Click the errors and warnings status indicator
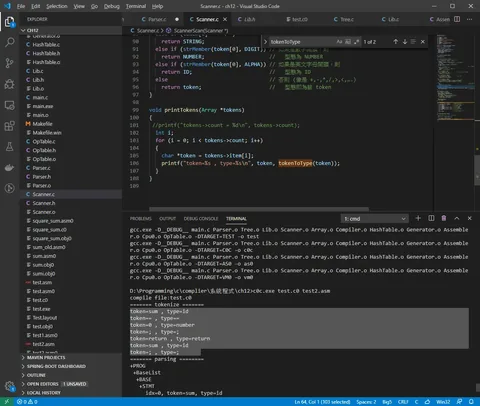480x406 pixels. coord(27,402)
